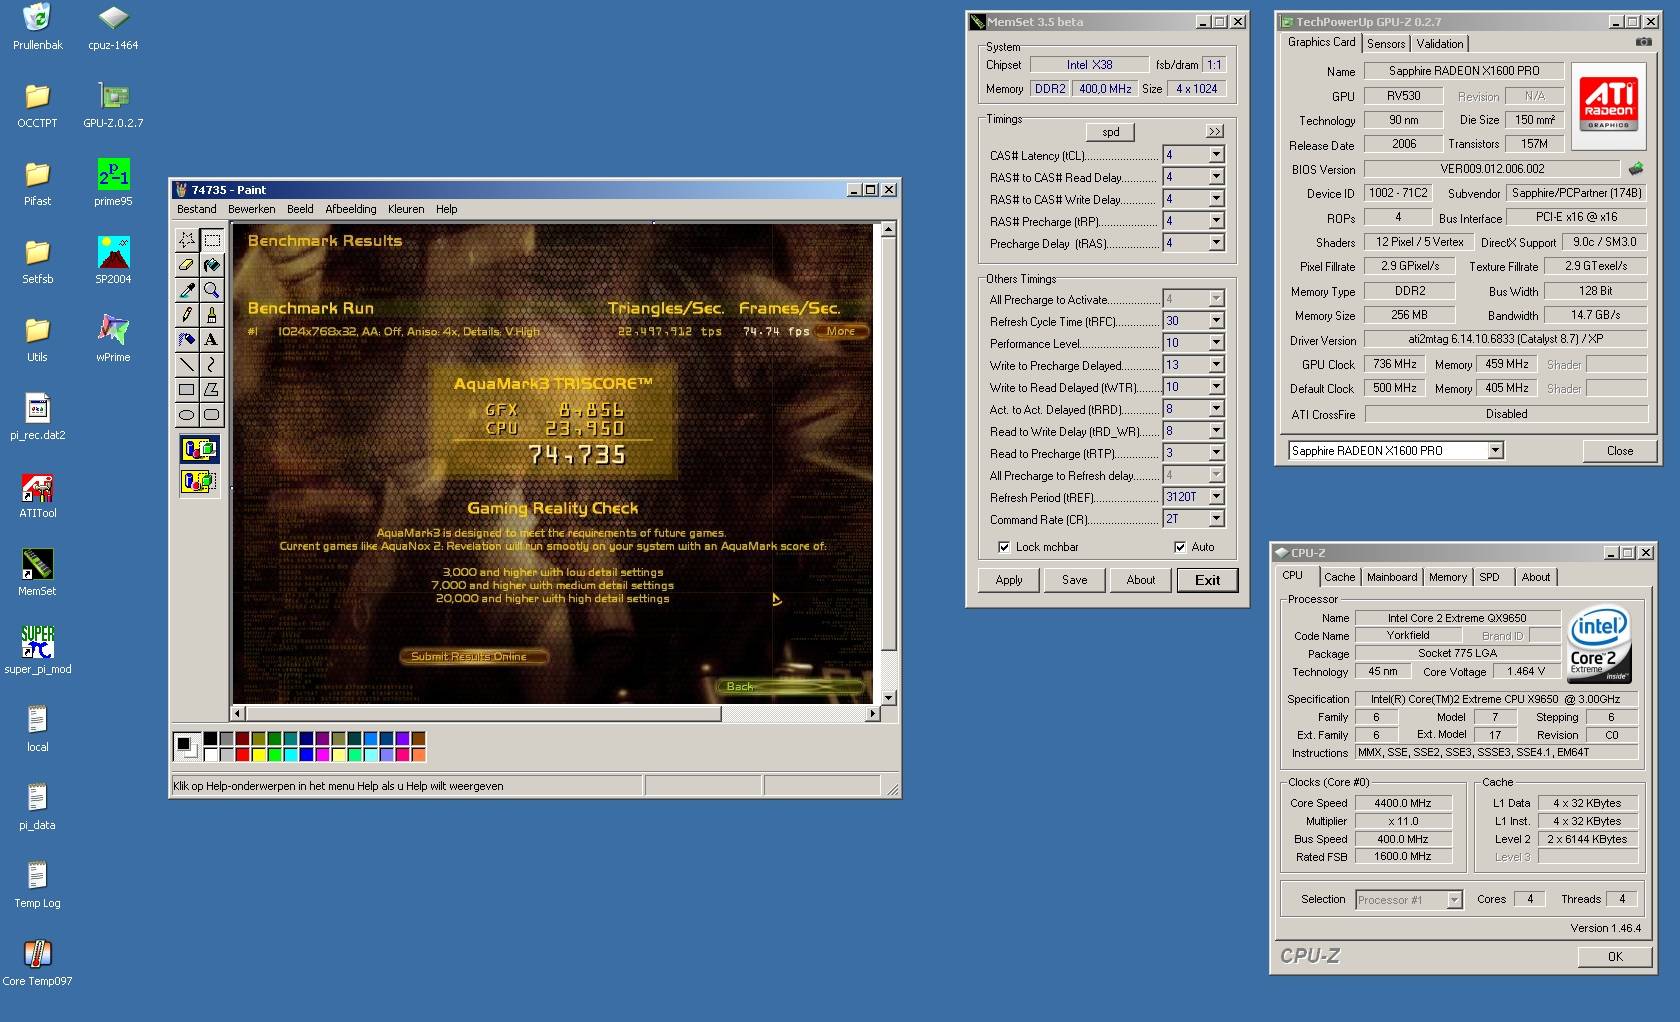The width and height of the screenshot is (1680, 1022).
Task: Click the Save button in MemSet
Action: [1075, 580]
